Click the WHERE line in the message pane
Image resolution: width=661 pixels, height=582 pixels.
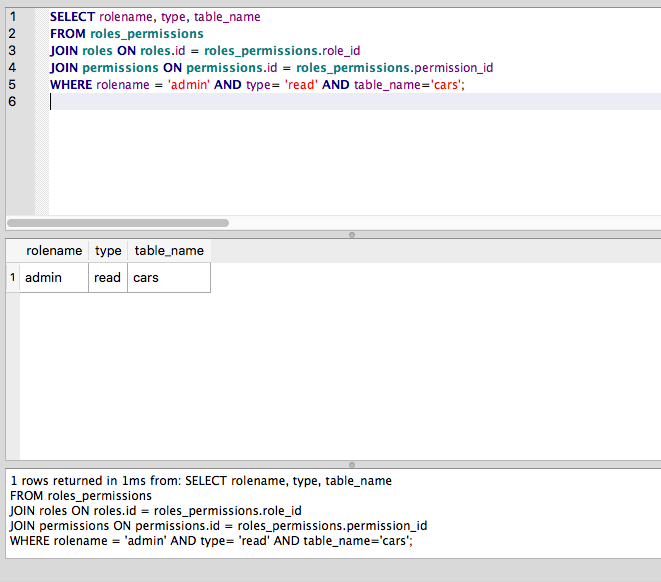pyautogui.click(x=211, y=541)
